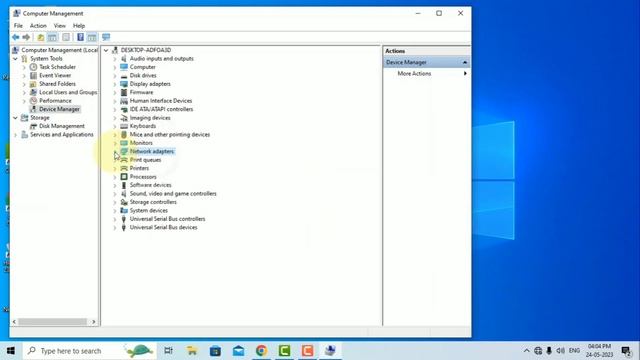The height and width of the screenshot is (360, 640).
Task: Click the Keyboards category icon
Action: click(124, 126)
